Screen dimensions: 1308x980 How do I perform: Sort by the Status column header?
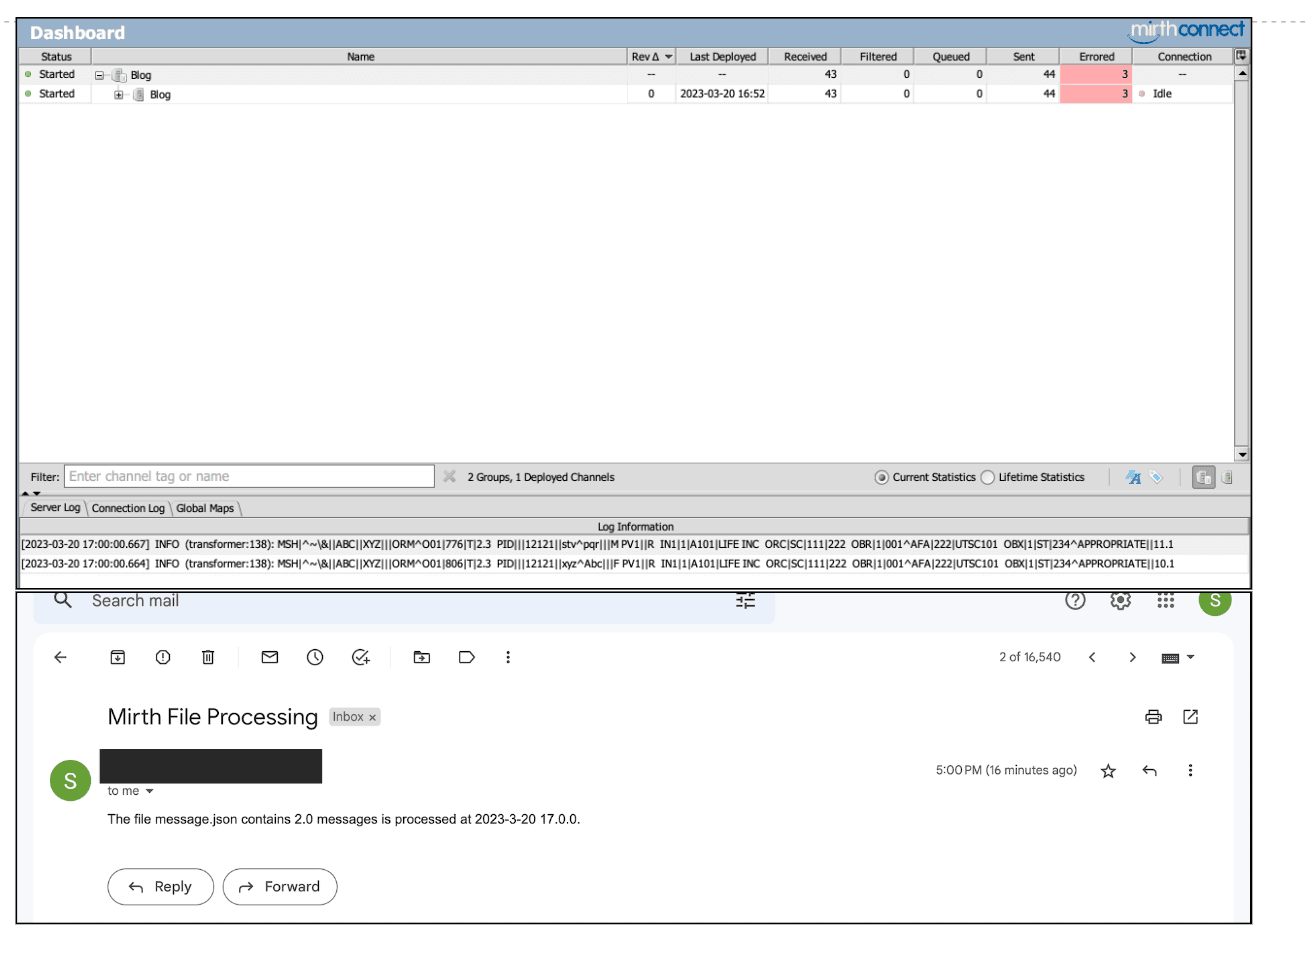click(x=56, y=57)
